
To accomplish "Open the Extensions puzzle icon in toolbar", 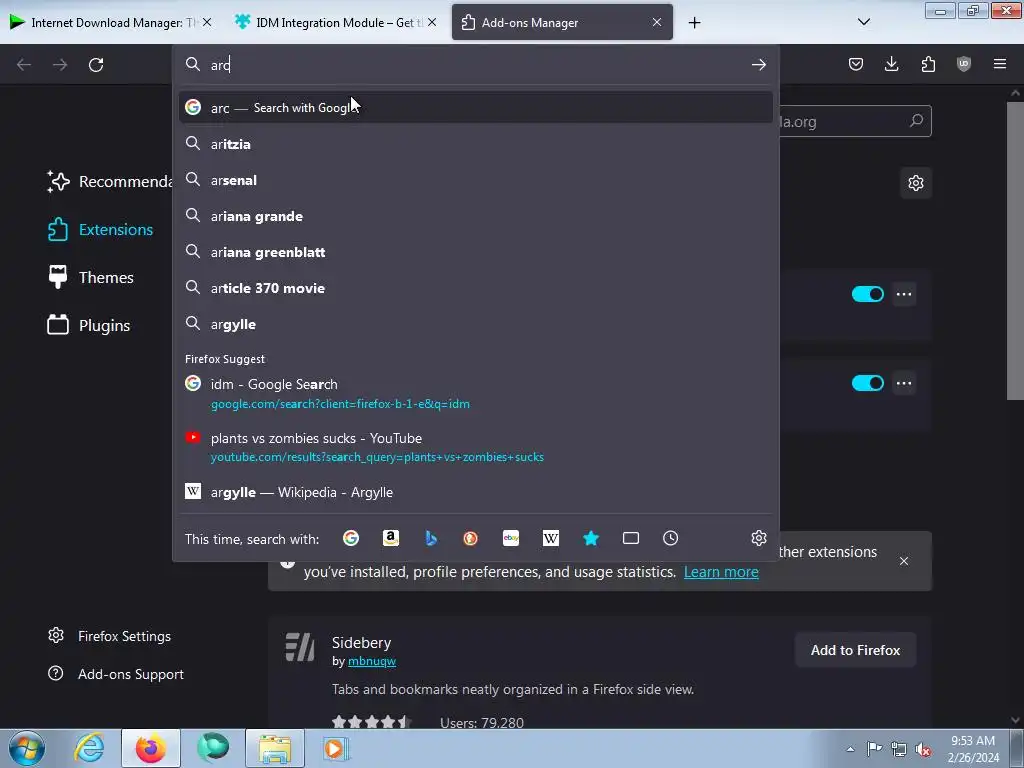I will click(x=928, y=64).
